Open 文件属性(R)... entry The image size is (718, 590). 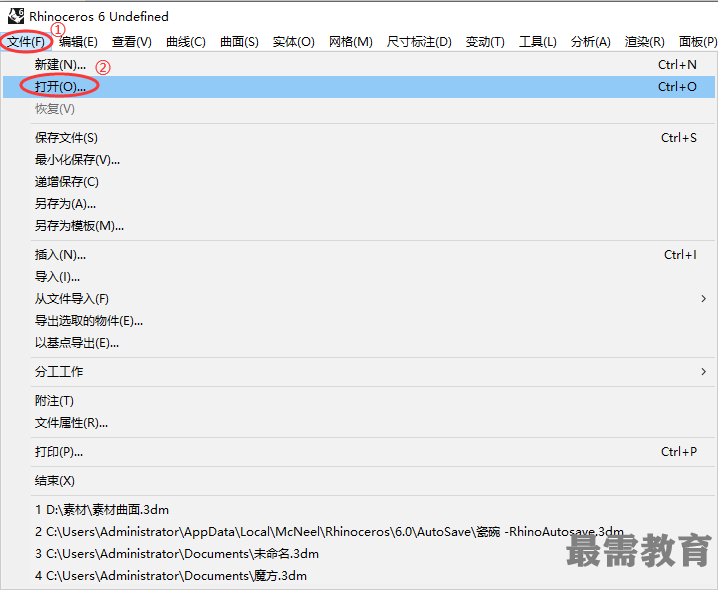[359, 423]
